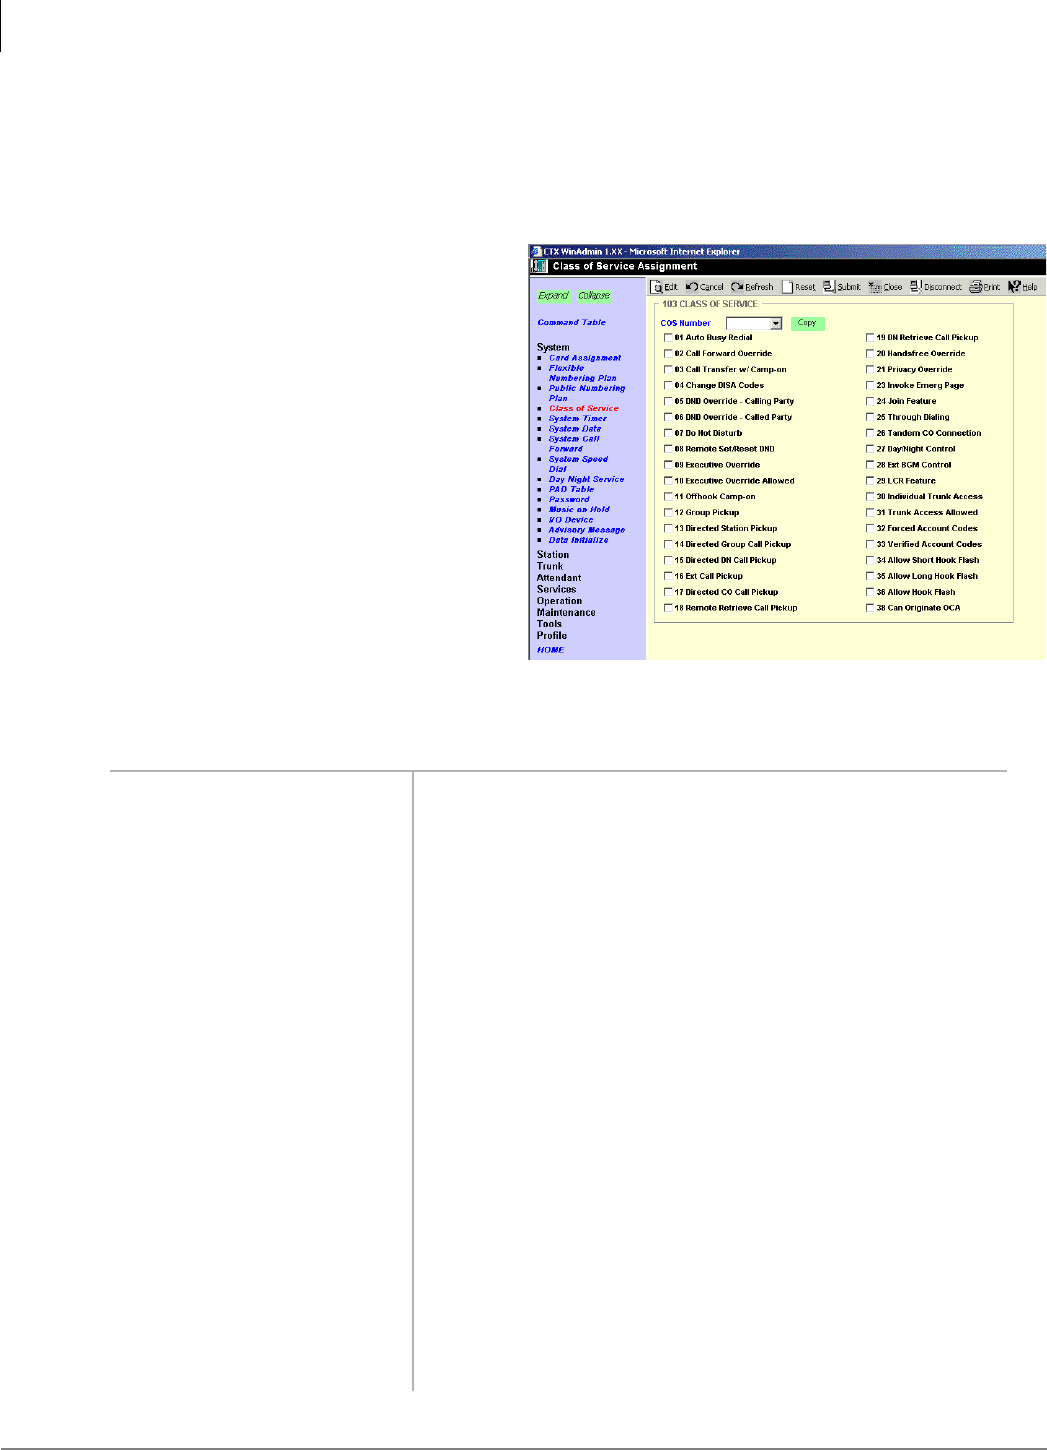Click the Submit toolbar button
Image resolution: width=1047 pixels, height=1450 pixels.
(x=842, y=286)
